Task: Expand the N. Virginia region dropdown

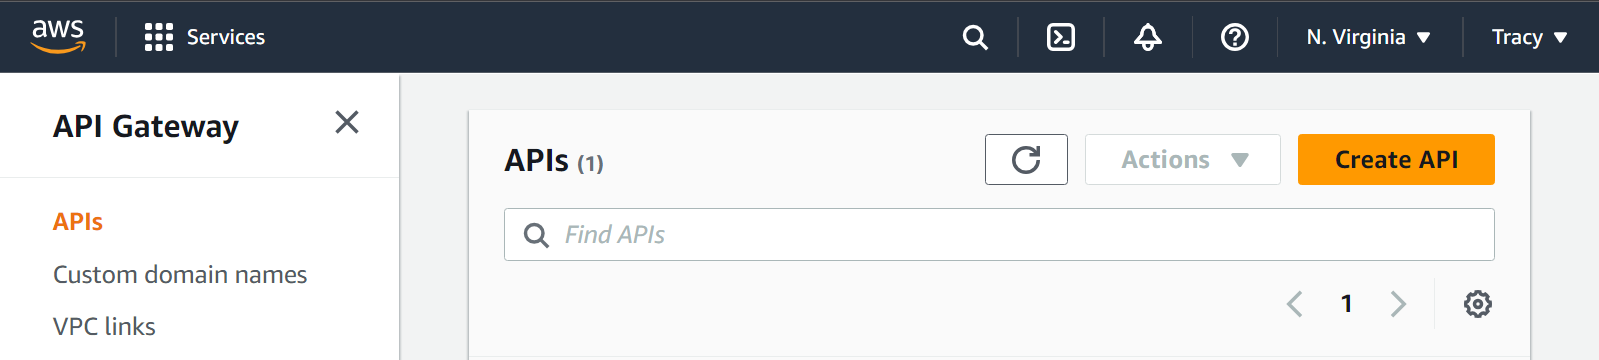Action: (1368, 37)
